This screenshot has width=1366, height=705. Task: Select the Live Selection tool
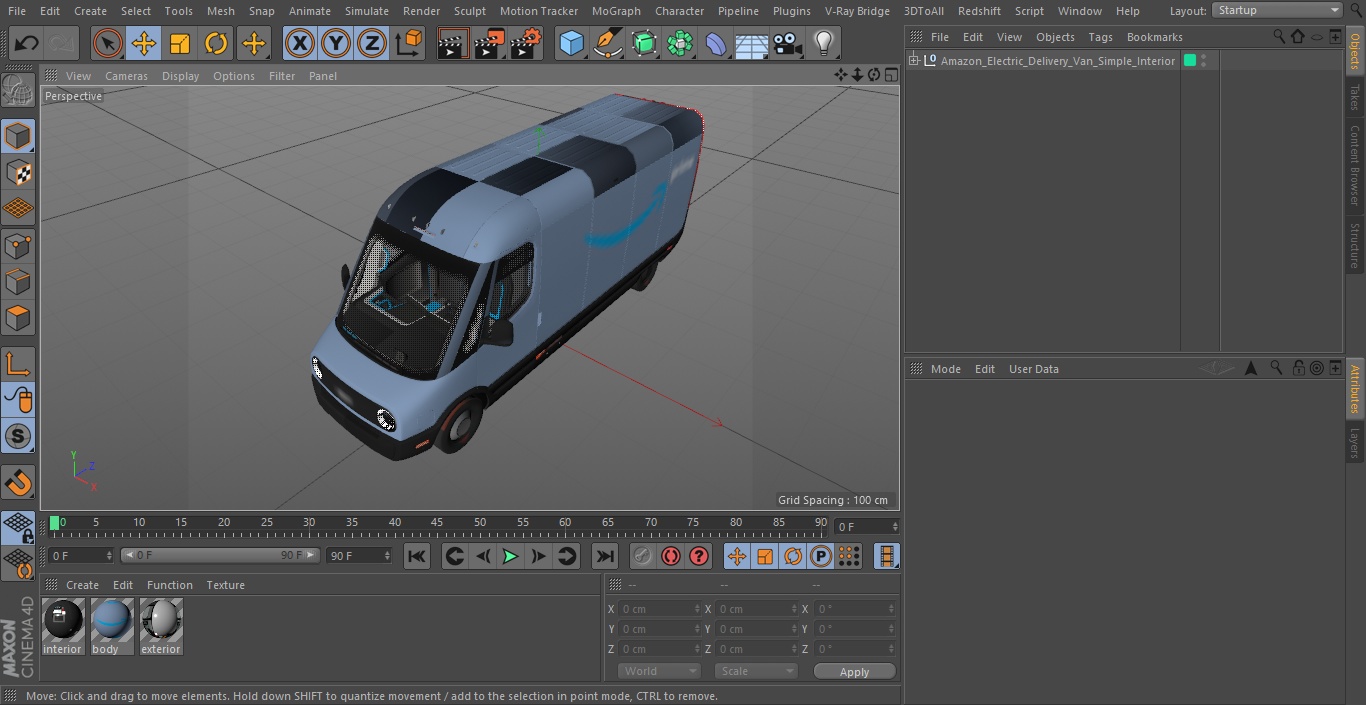pos(107,43)
